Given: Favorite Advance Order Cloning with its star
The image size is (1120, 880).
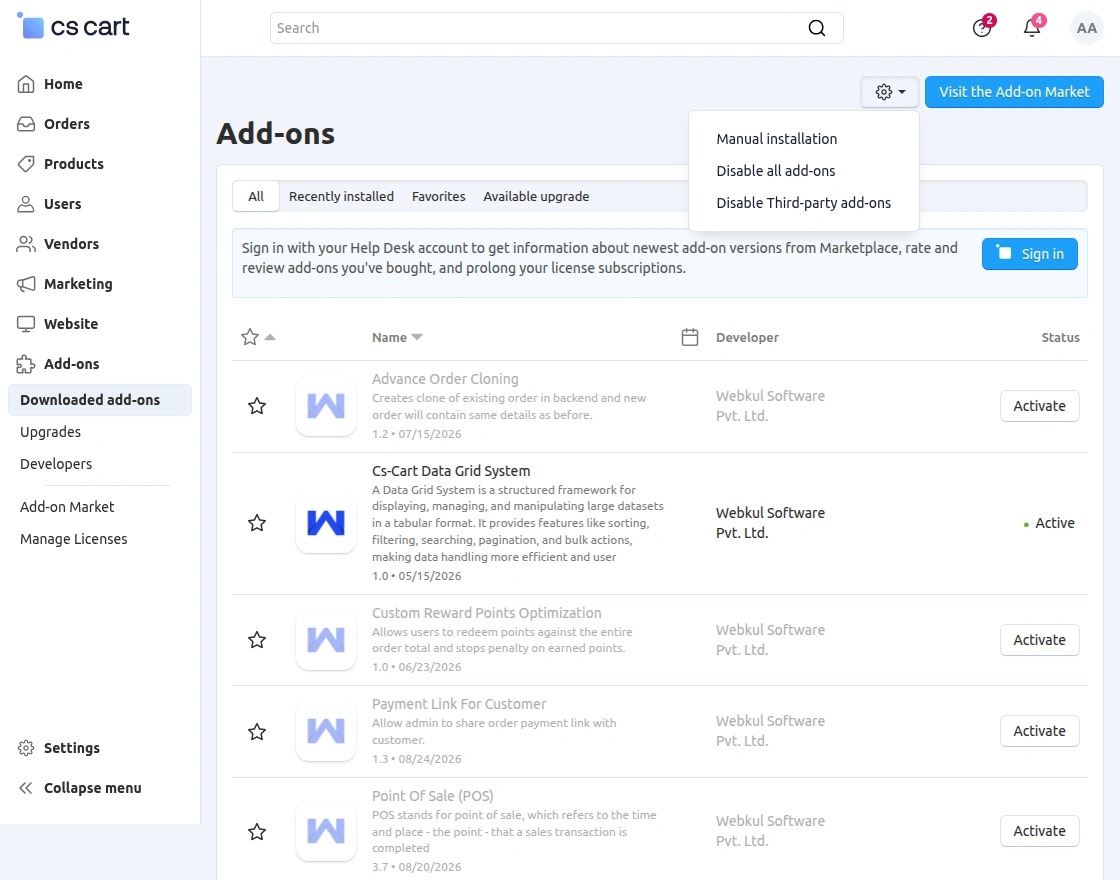Looking at the screenshot, I should (257, 406).
